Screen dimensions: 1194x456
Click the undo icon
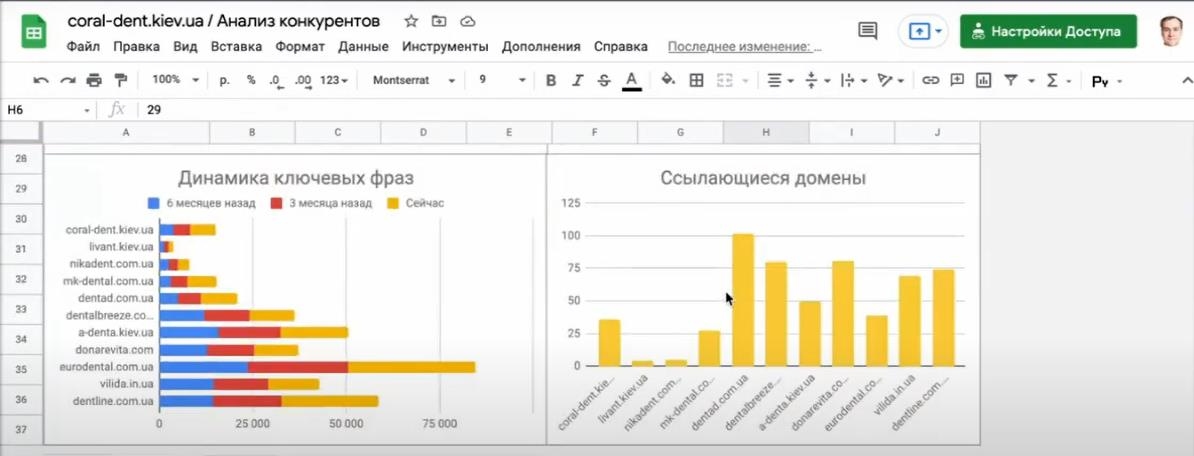coord(41,80)
